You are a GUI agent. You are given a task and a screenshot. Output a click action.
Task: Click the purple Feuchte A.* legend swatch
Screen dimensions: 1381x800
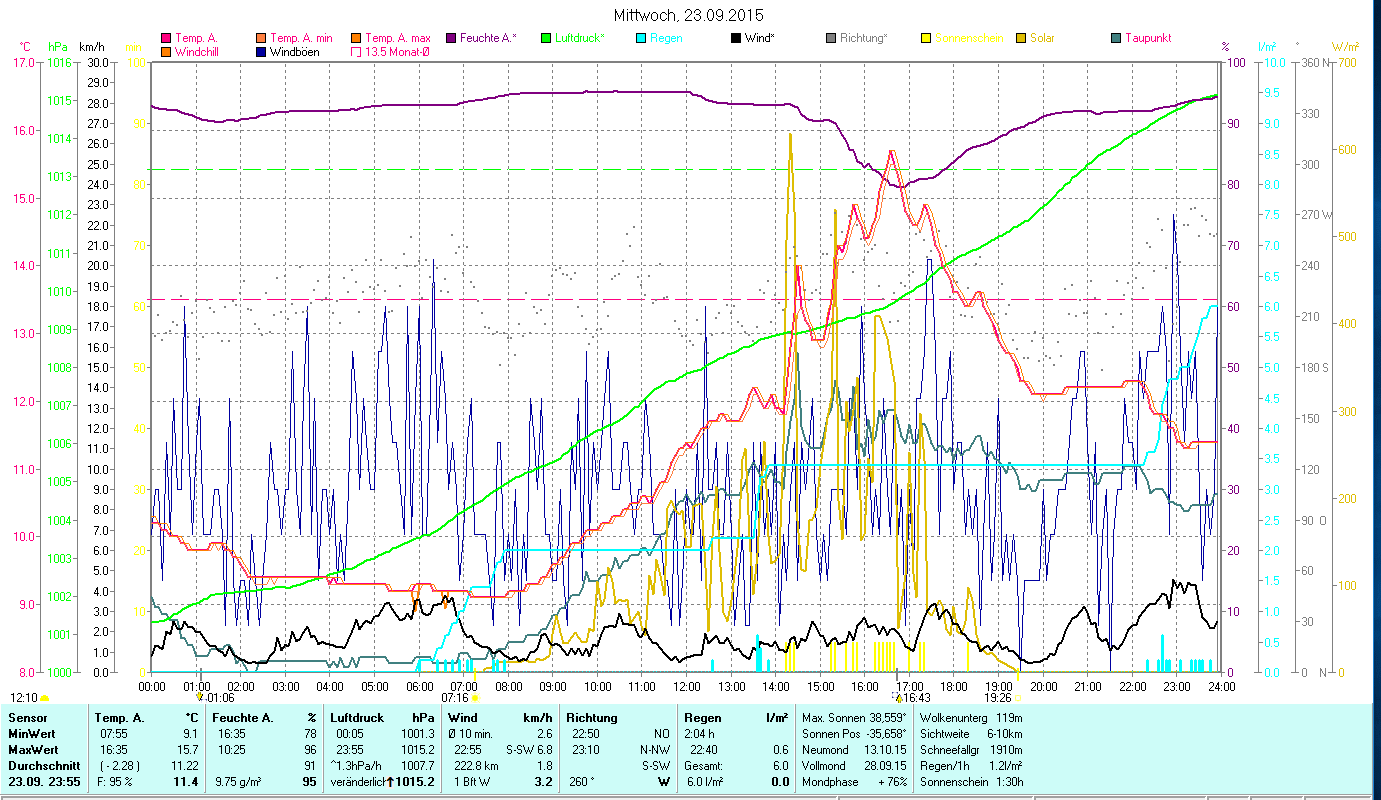(x=451, y=38)
